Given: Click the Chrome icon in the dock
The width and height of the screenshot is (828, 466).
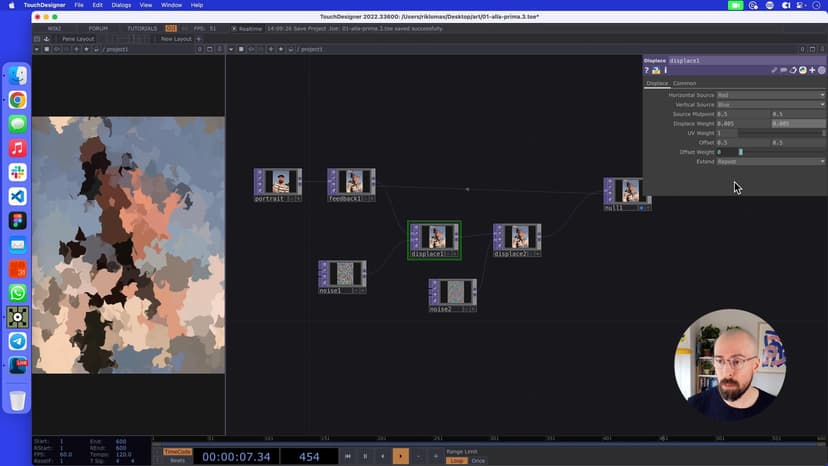Looking at the screenshot, I should pos(17,100).
